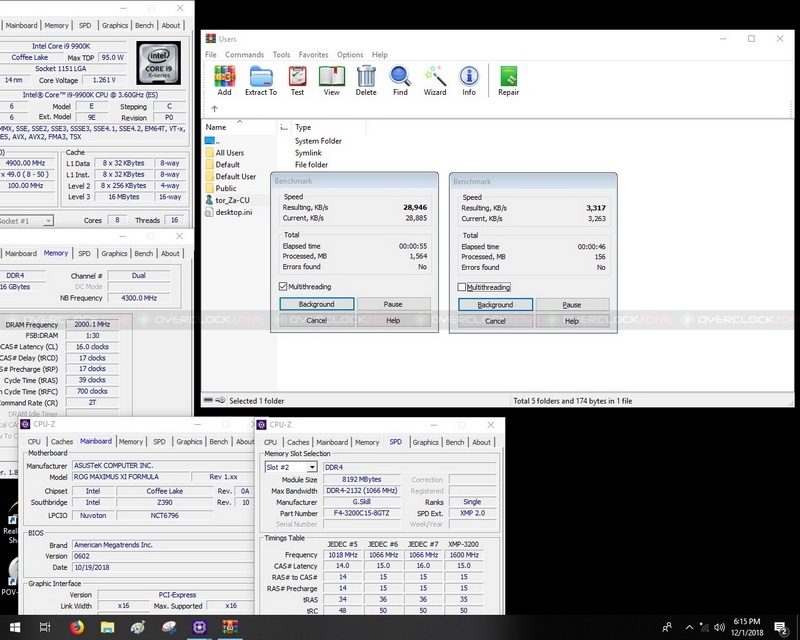Click the Extract To toolbar icon
The image size is (800, 640).
click(261, 81)
